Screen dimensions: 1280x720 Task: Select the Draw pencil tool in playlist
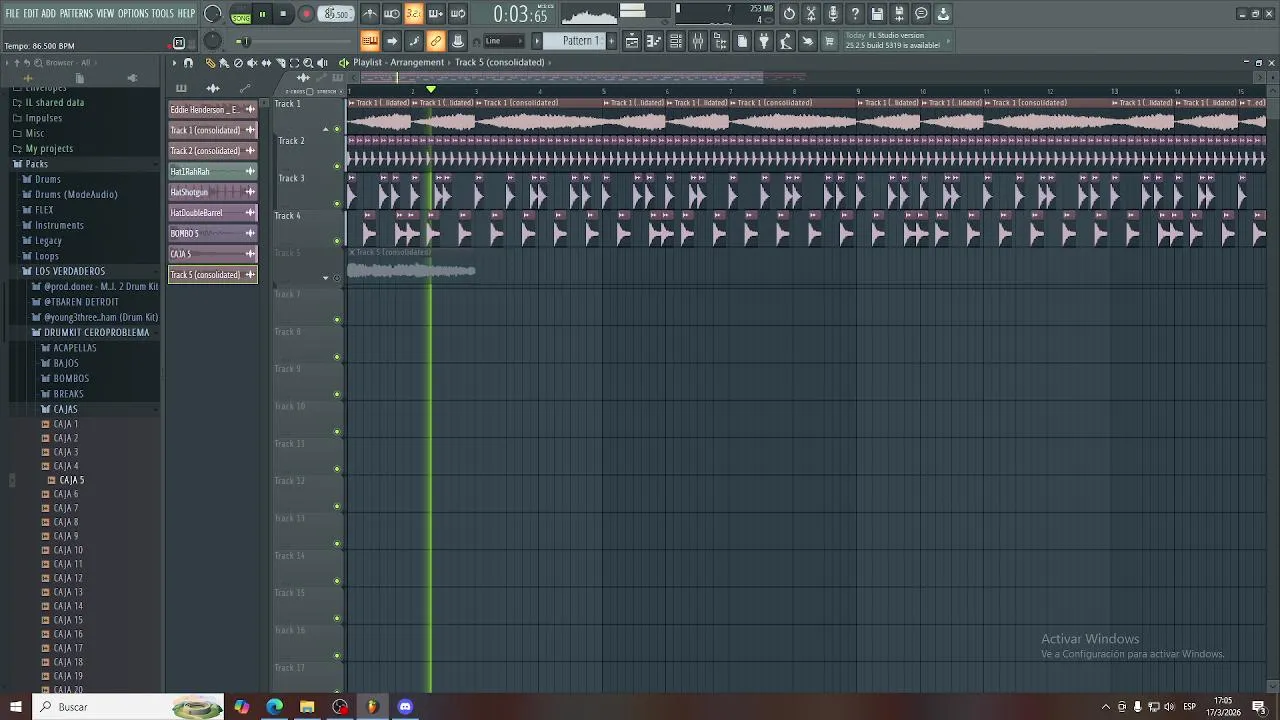[210, 62]
